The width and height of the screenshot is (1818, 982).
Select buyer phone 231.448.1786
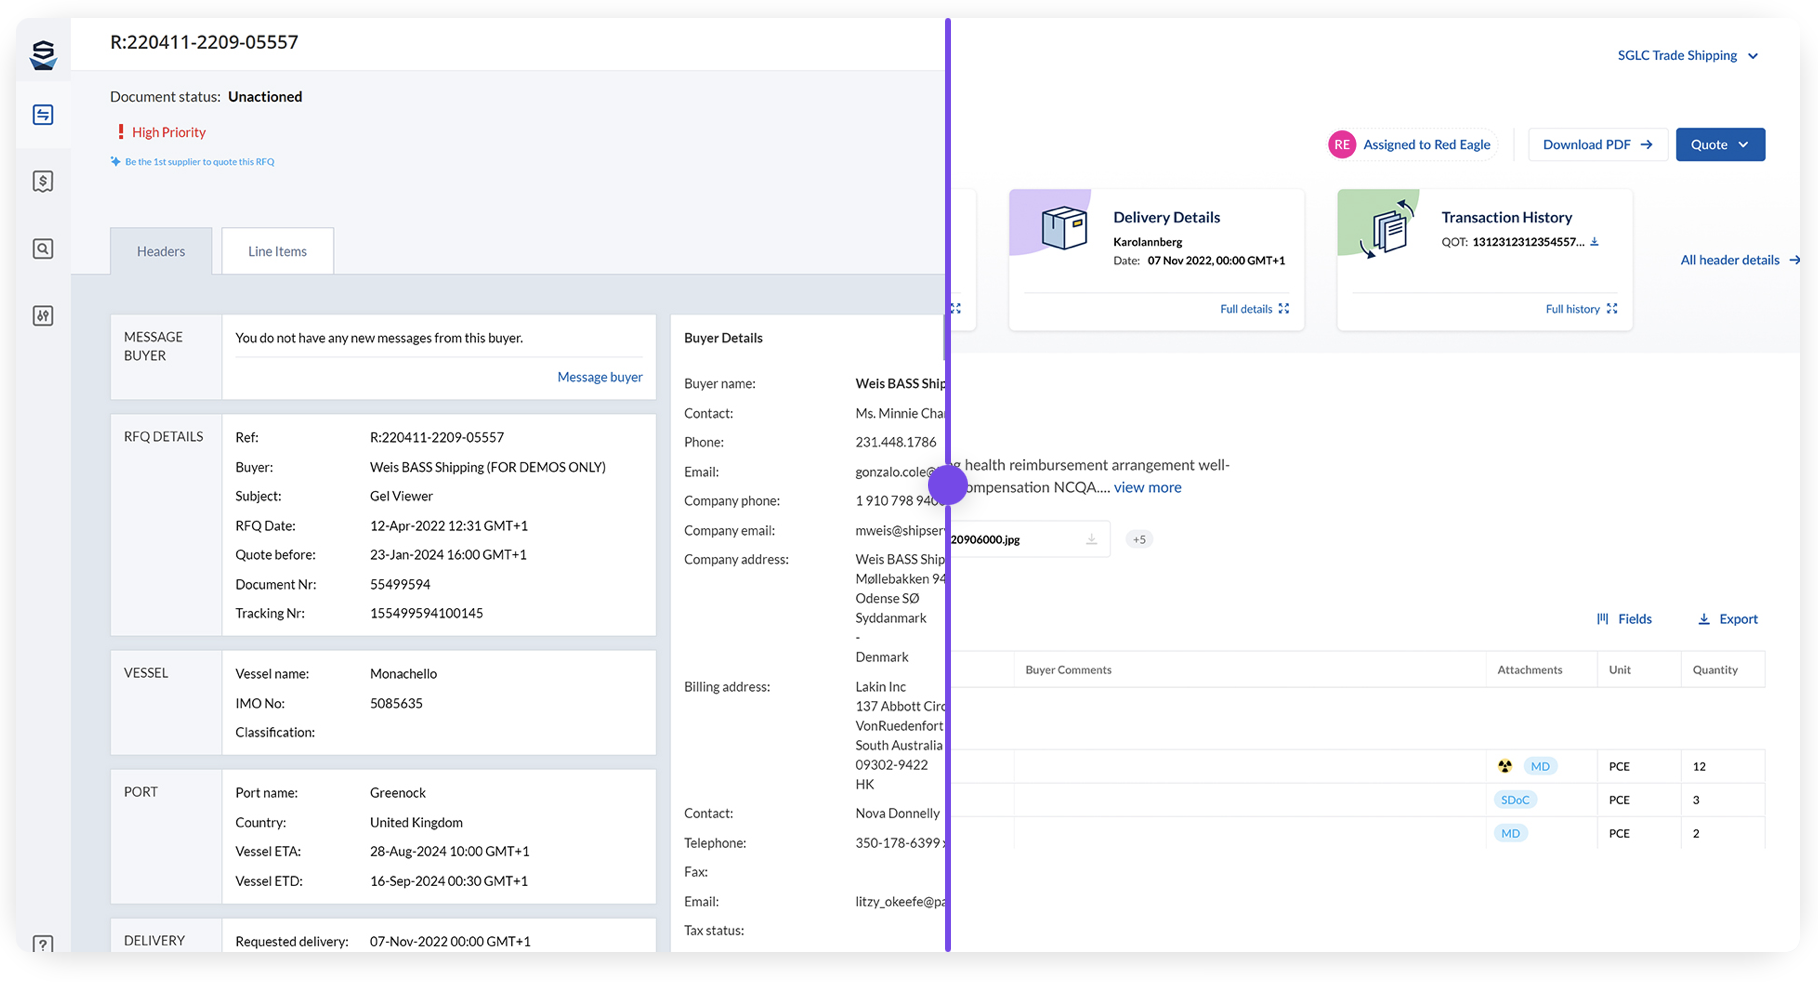pos(895,442)
